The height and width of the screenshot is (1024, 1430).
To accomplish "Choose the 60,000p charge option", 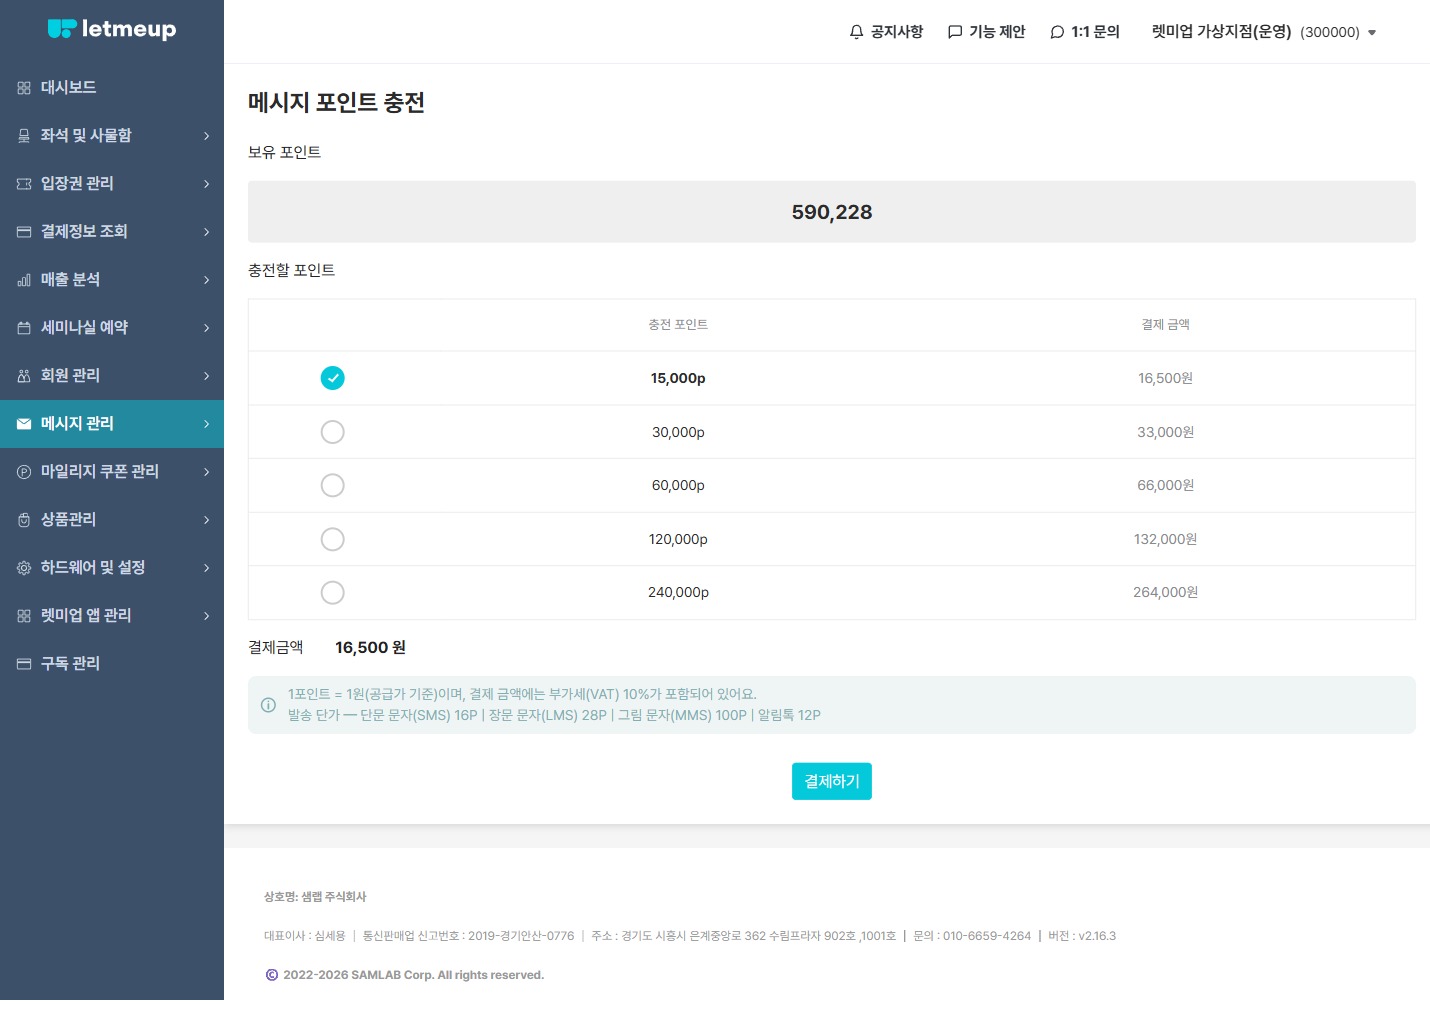I will click(x=333, y=485).
